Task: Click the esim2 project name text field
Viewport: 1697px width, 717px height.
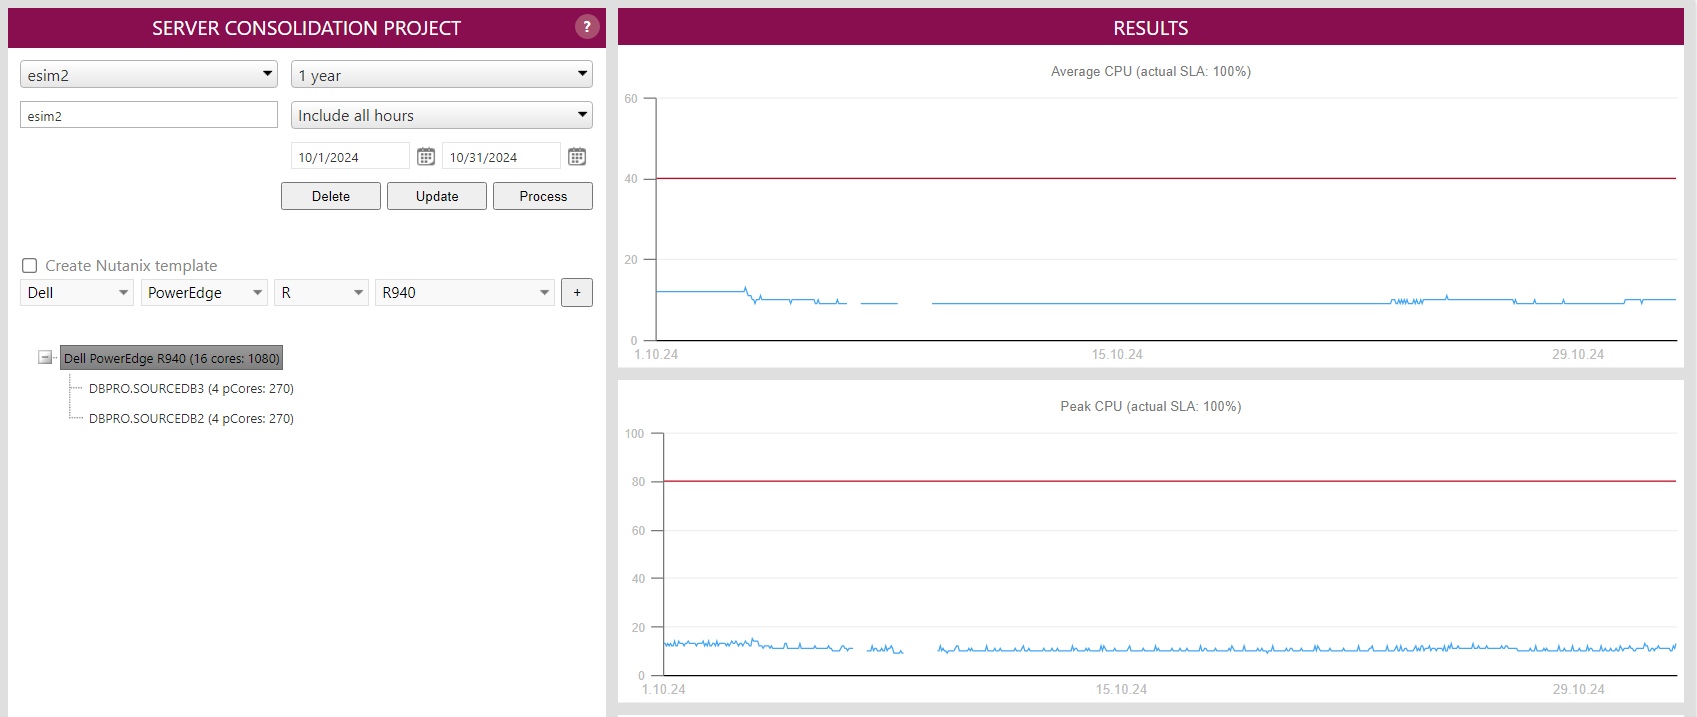Action: click(x=149, y=116)
